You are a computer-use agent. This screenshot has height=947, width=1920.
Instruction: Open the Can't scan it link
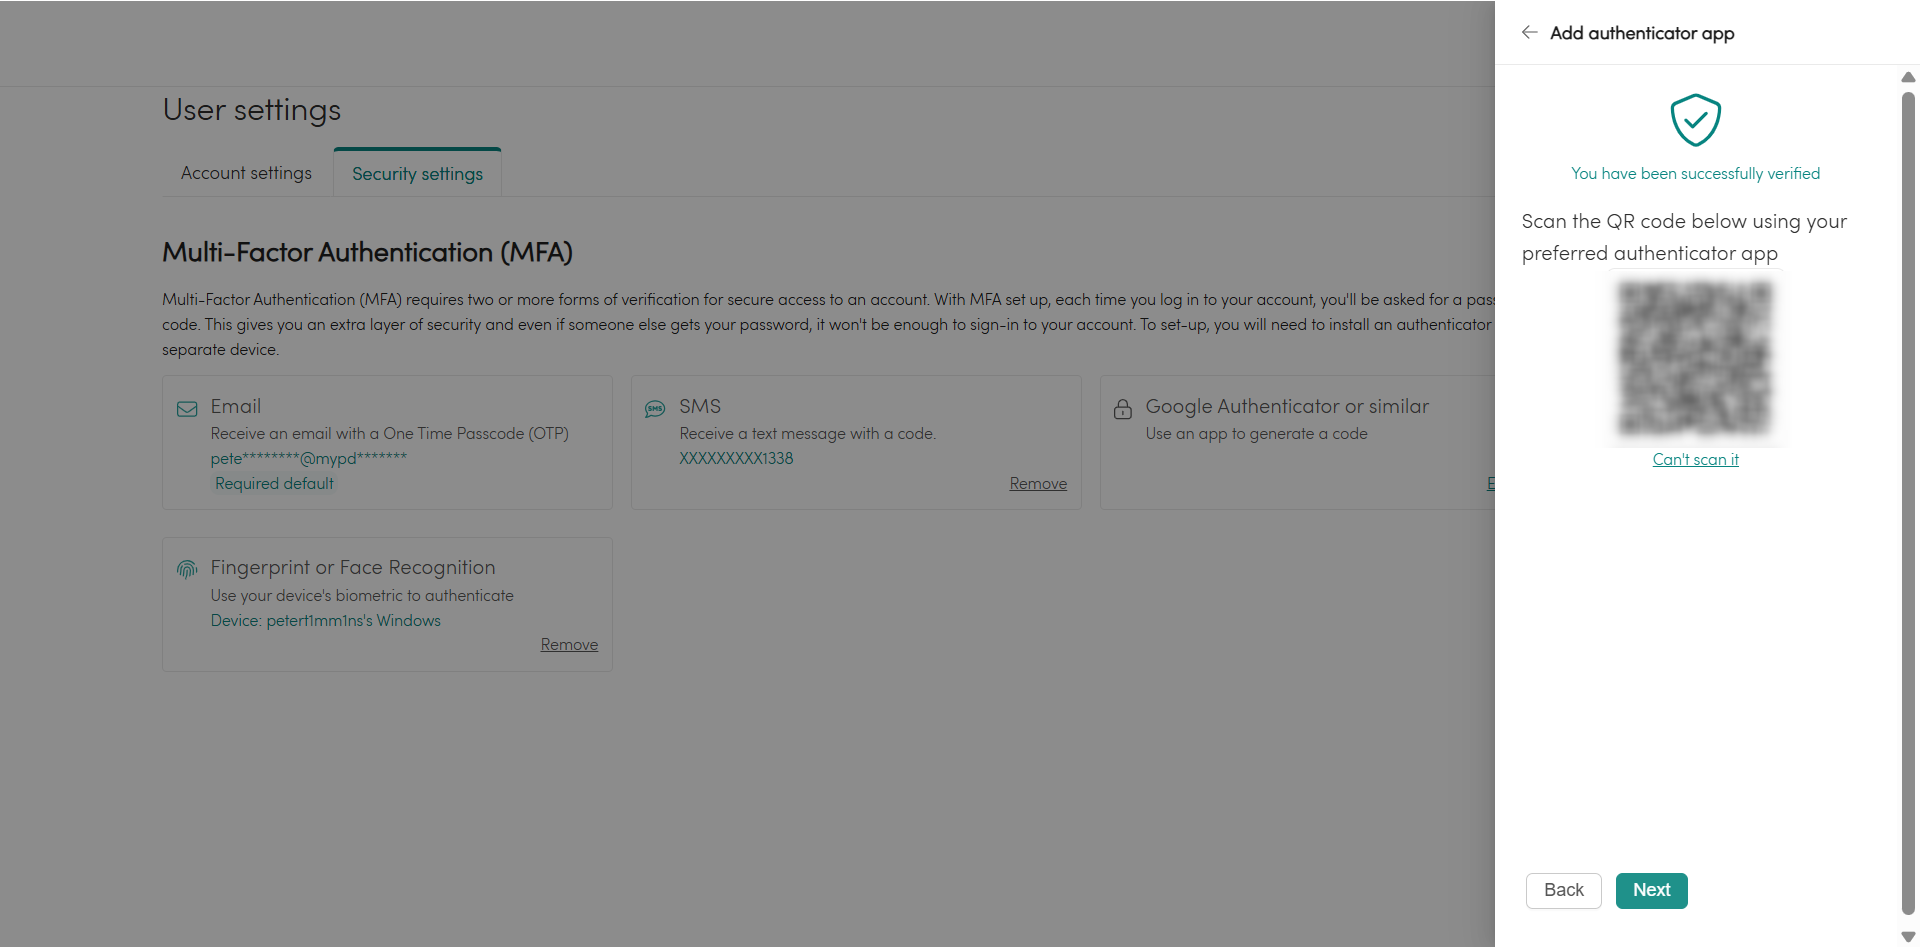coord(1696,459)
